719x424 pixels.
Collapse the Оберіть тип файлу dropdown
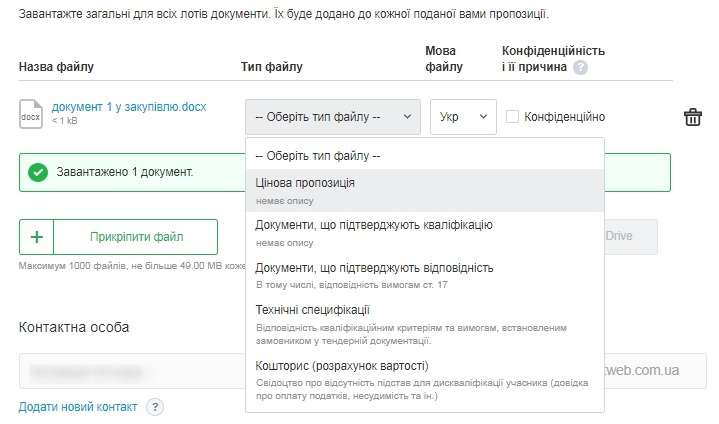pos(332,117)
